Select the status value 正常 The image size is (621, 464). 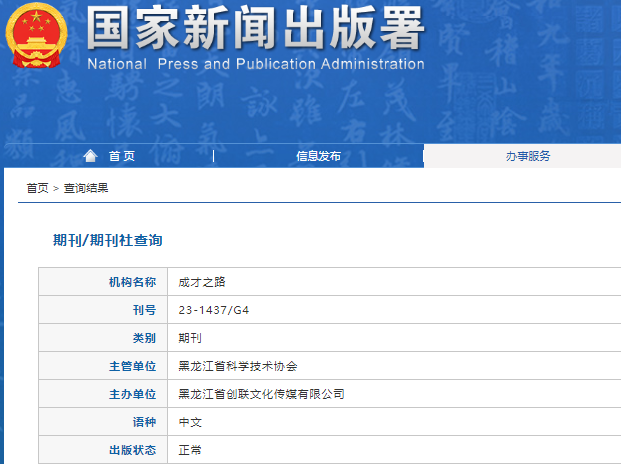[190, 450]
